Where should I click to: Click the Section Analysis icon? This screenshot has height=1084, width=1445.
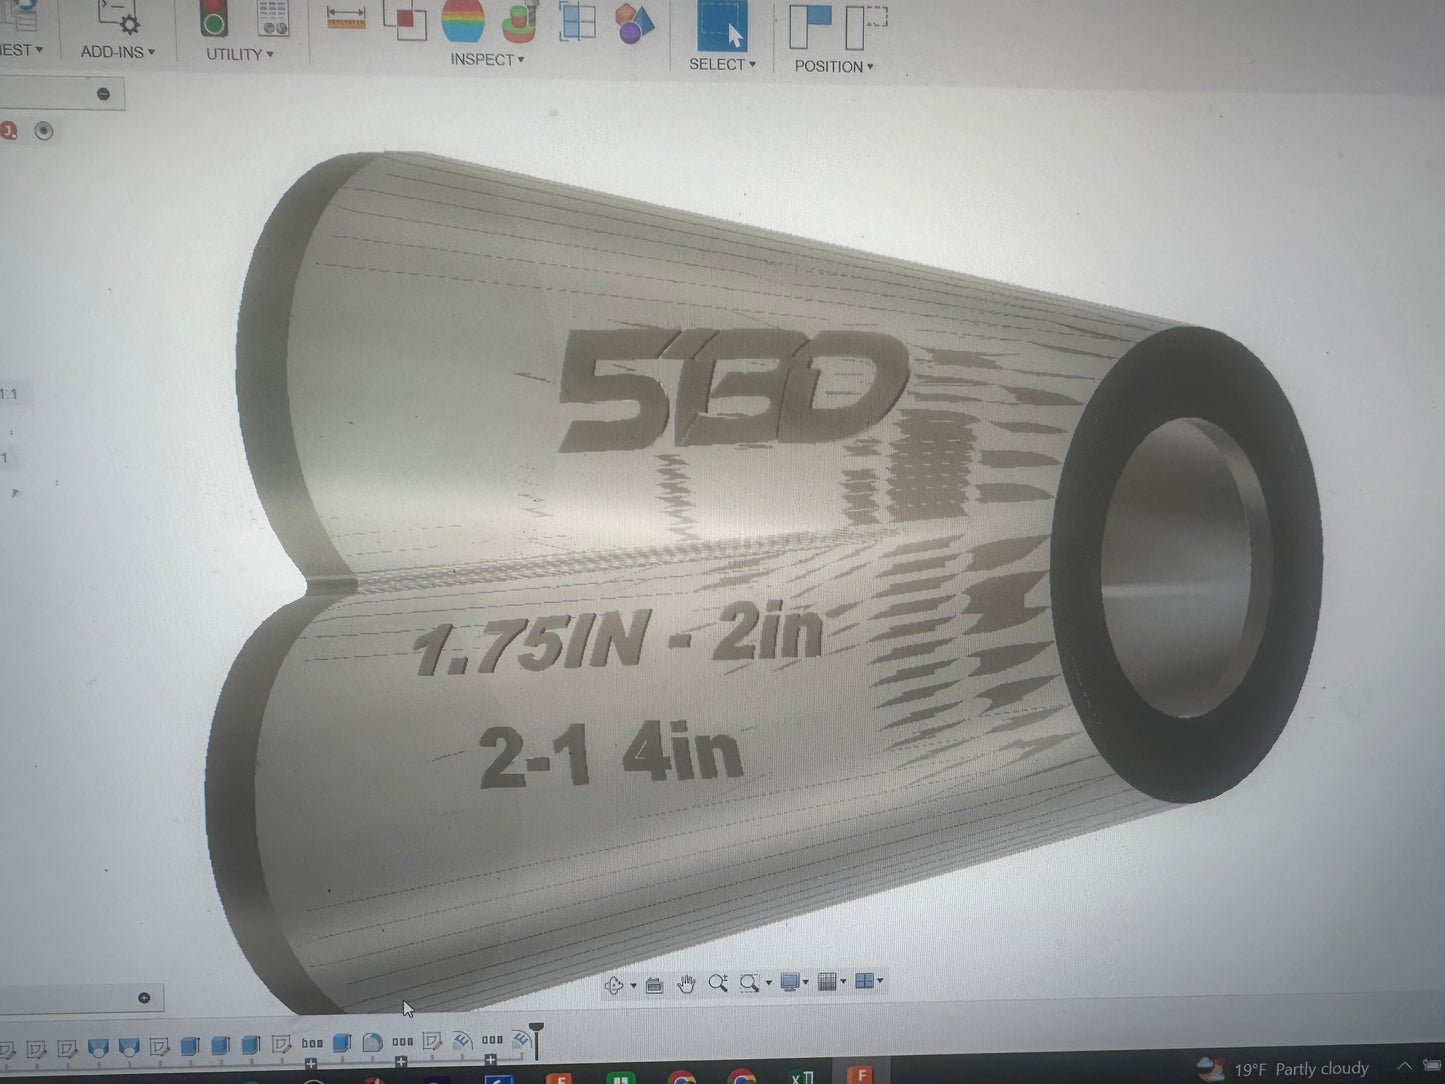577,22
